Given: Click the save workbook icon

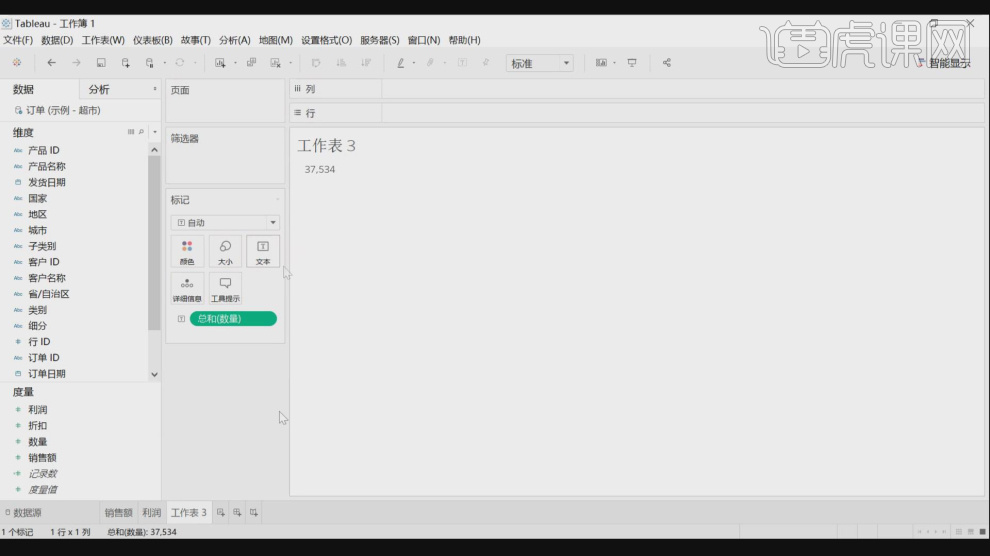Looking at the screenshot, I should tap(101, 62).
